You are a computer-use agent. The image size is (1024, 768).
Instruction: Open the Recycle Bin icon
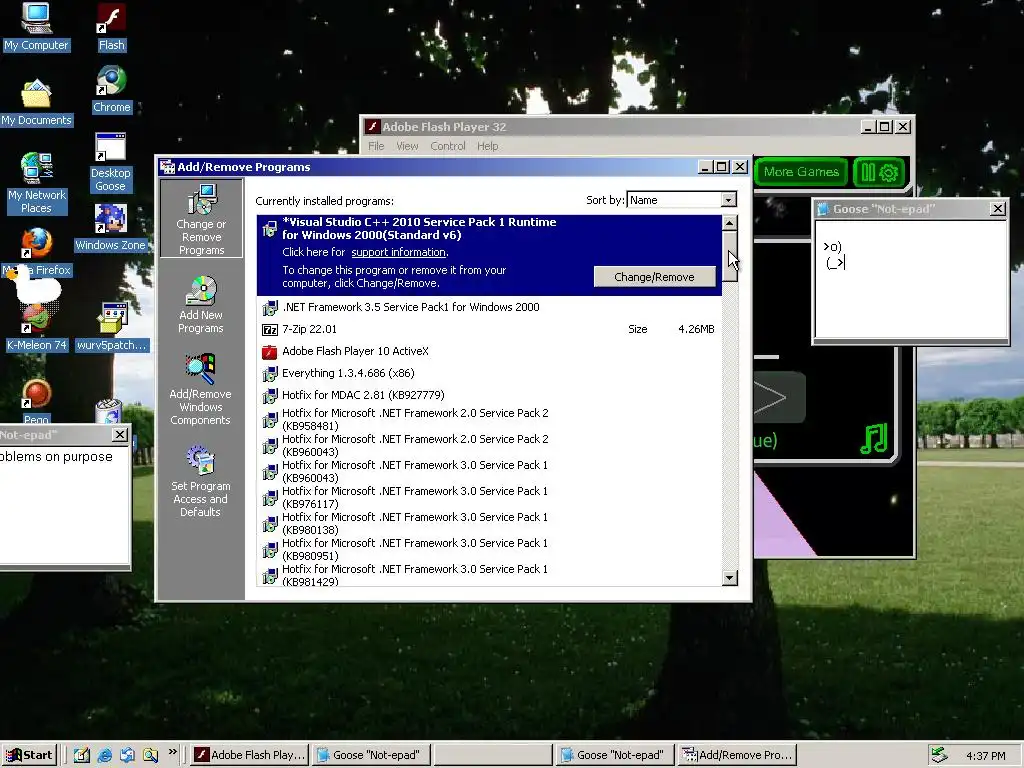pos(108,411)
